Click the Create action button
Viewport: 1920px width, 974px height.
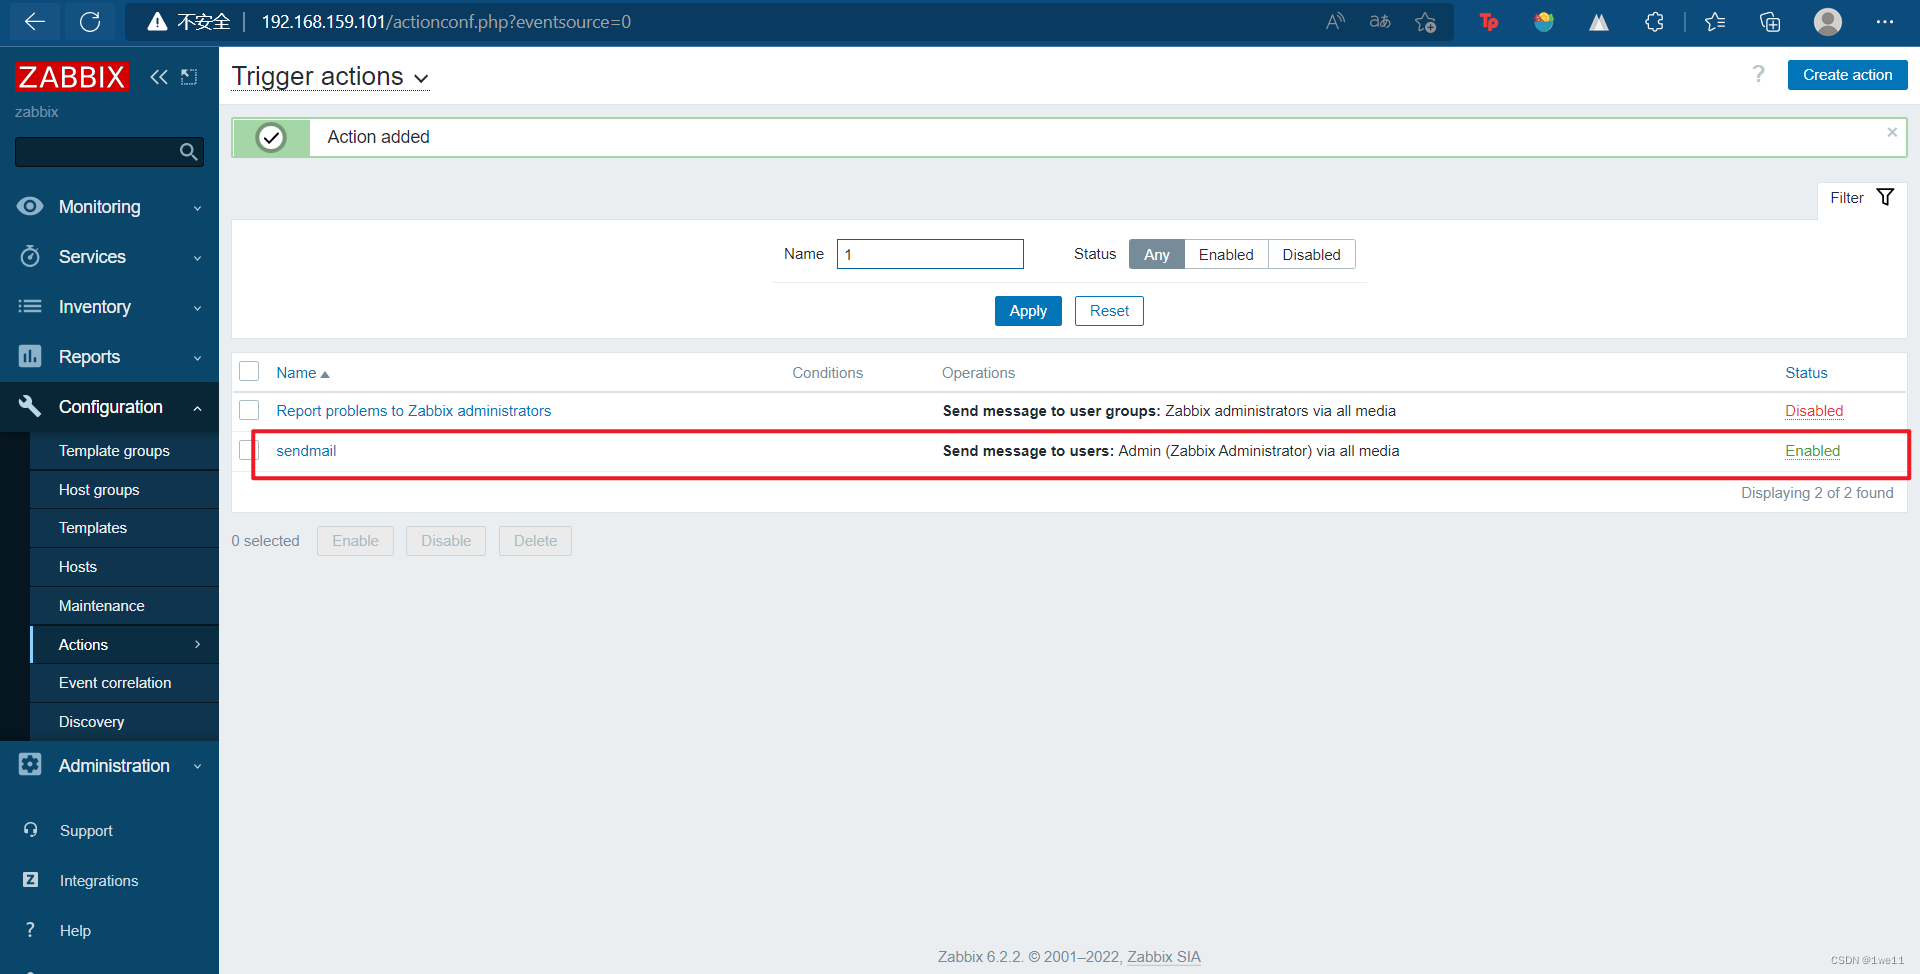[x=1847, y=75]
